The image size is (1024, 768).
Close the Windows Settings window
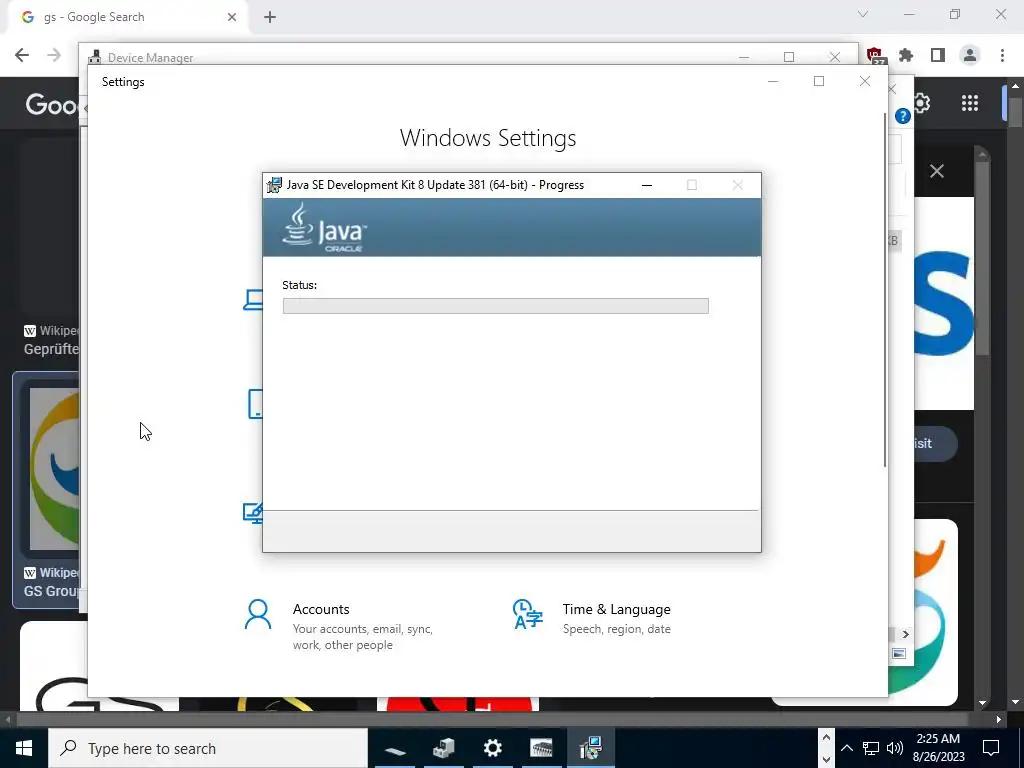865,82
